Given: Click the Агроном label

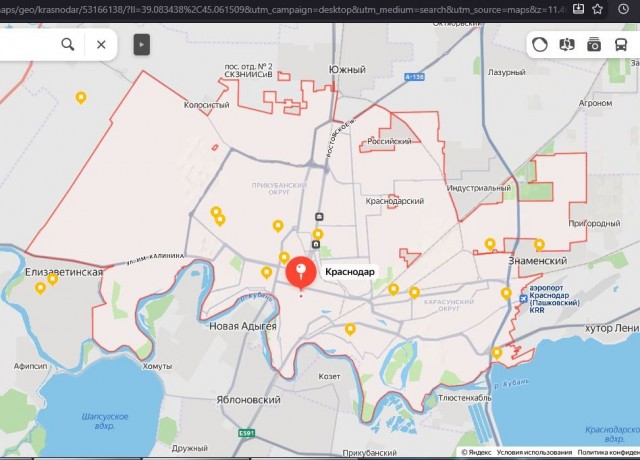Looking at the screenshot, I should [x=596, y=103].
